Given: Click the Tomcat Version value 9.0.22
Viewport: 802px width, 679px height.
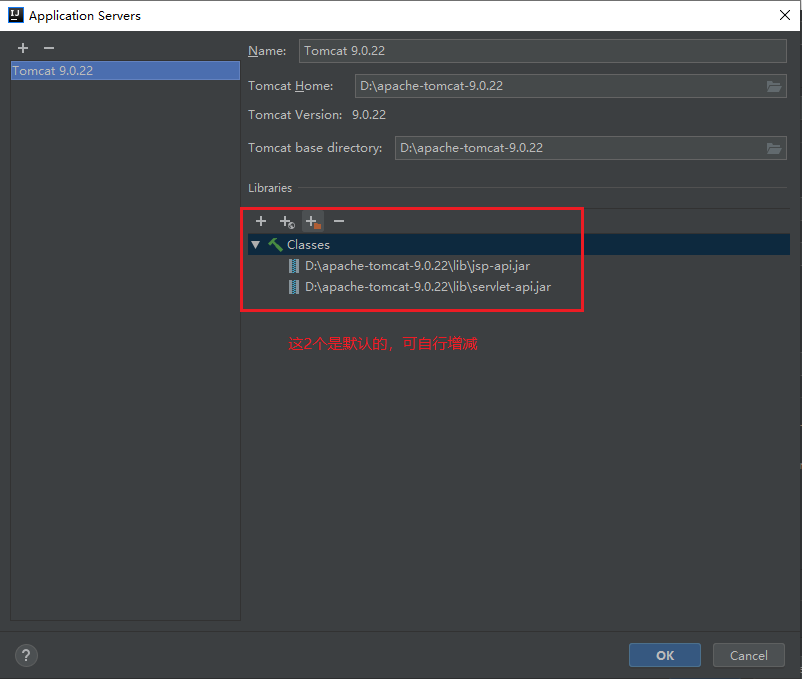Looking at the screenshot, I should (x=369, y=115).
